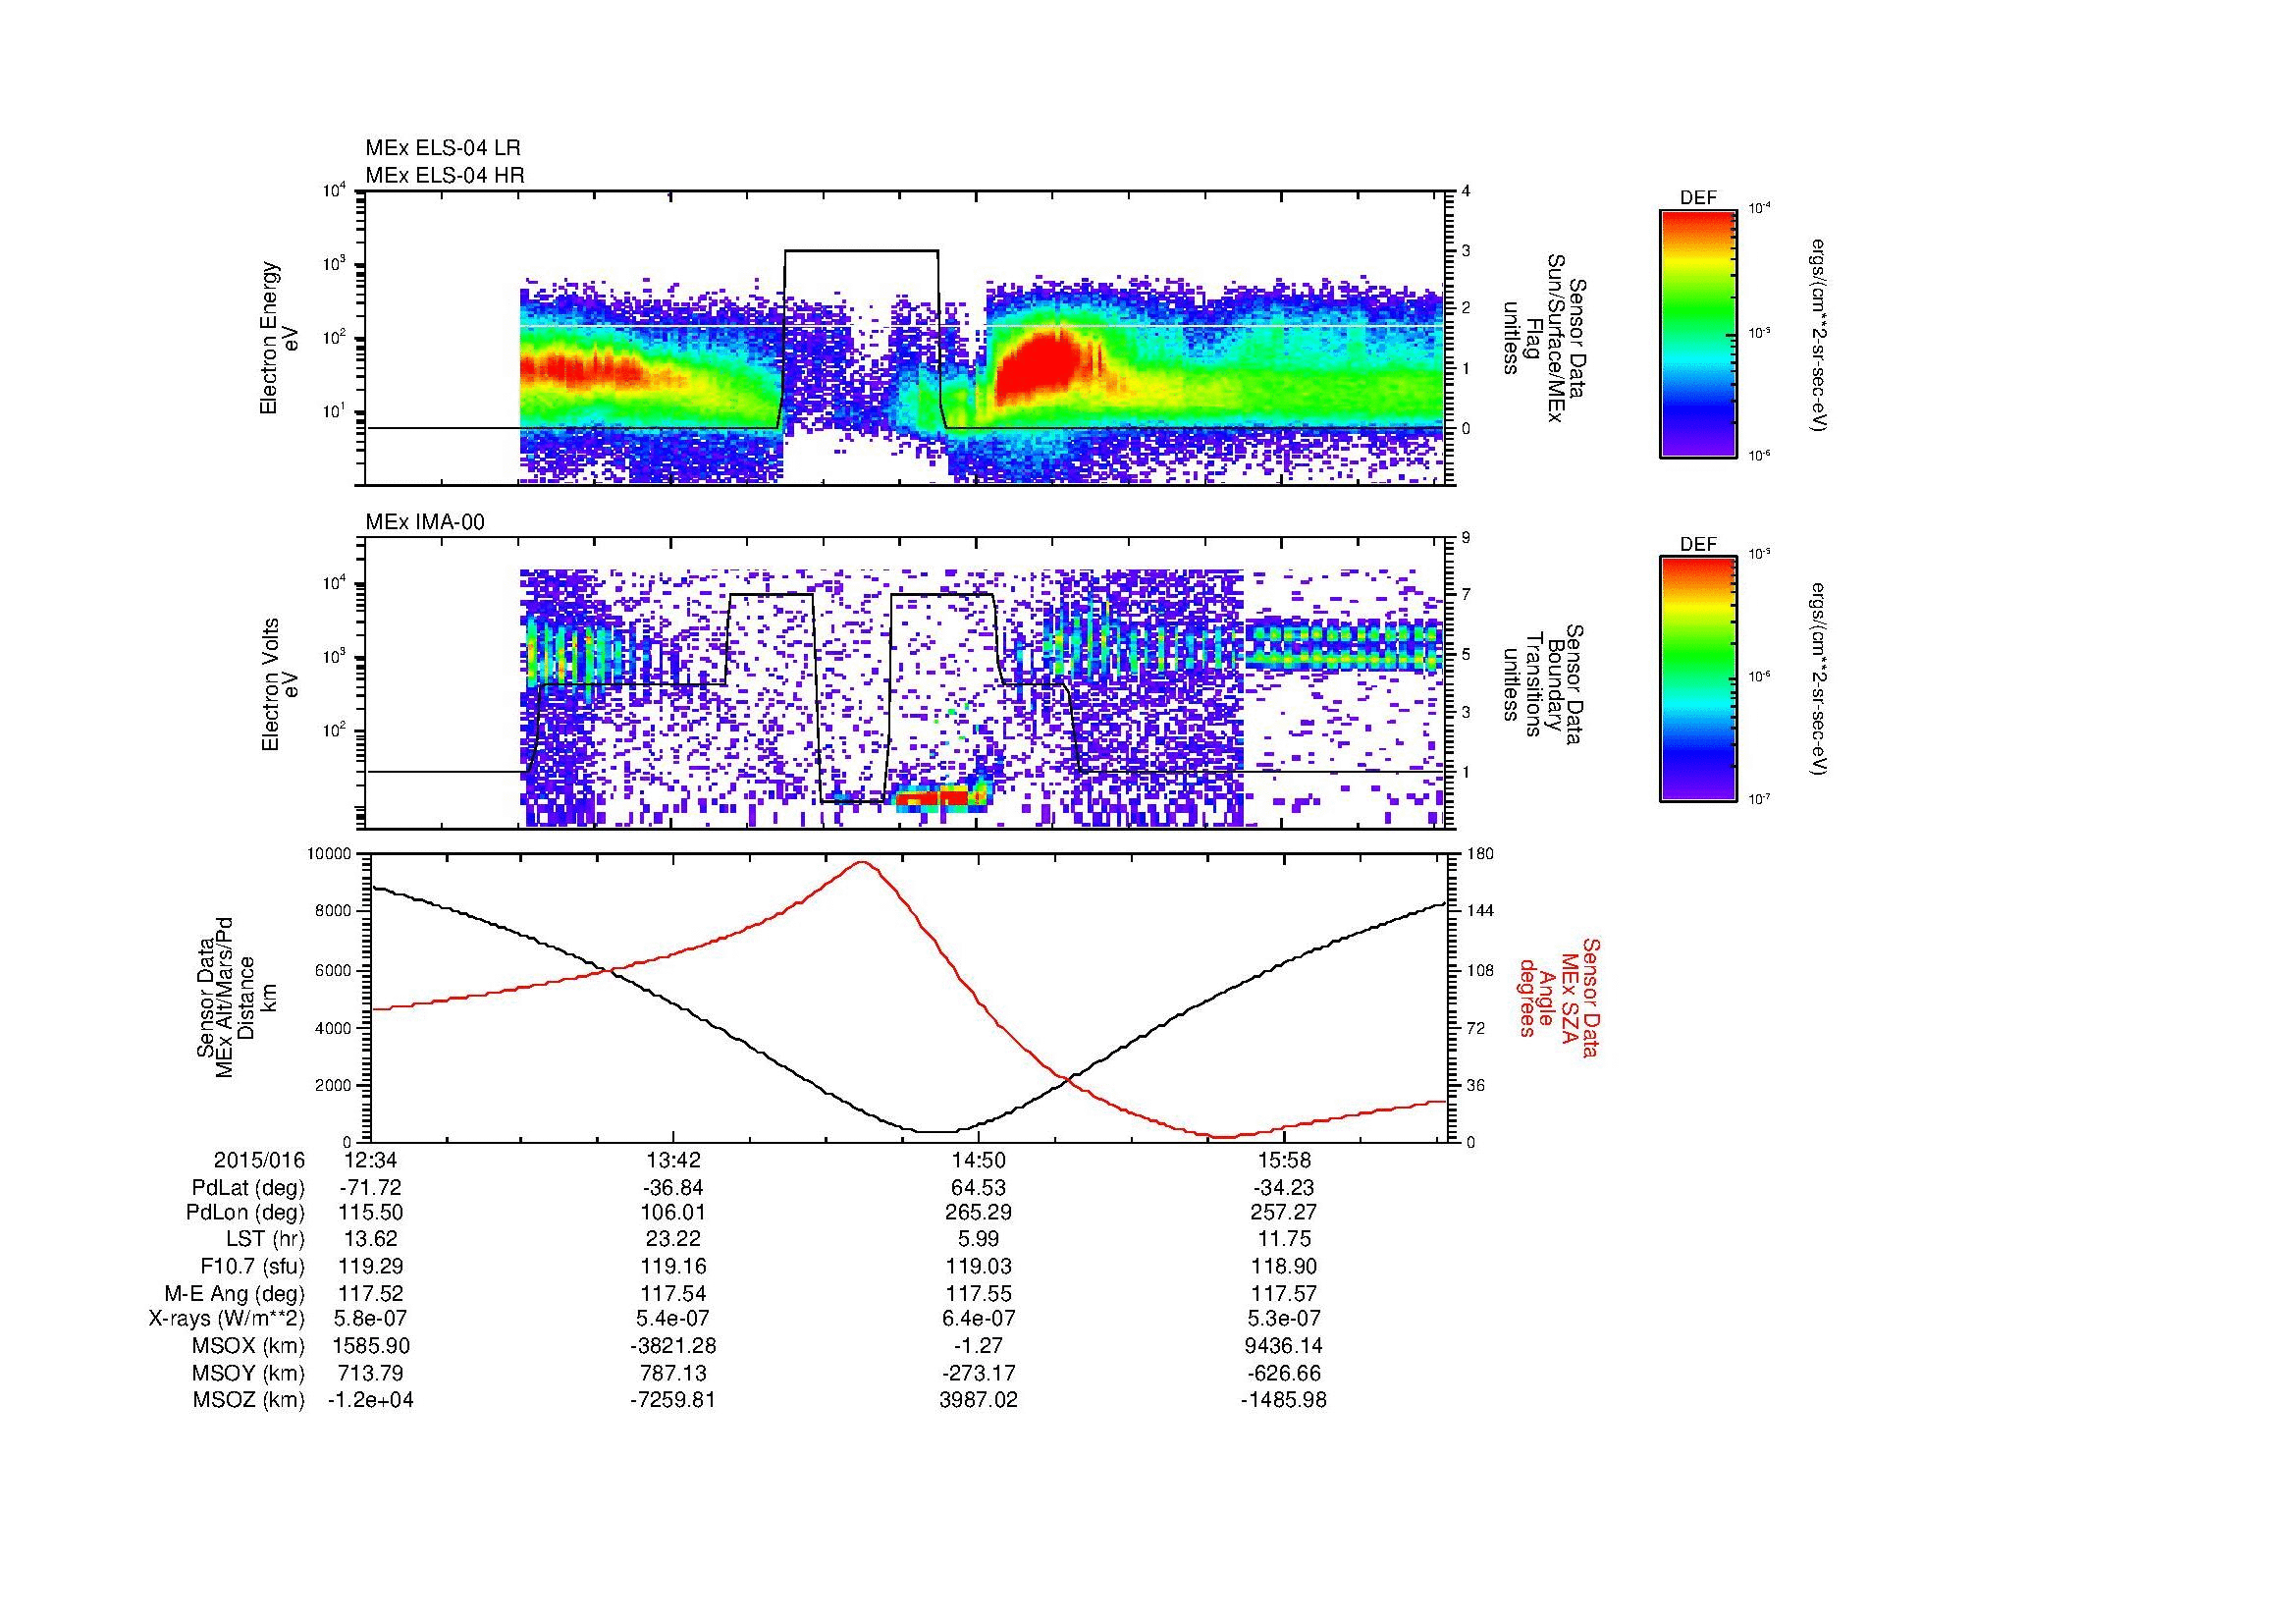Select M-E Ang value '117.57'

point(1284,1293)
